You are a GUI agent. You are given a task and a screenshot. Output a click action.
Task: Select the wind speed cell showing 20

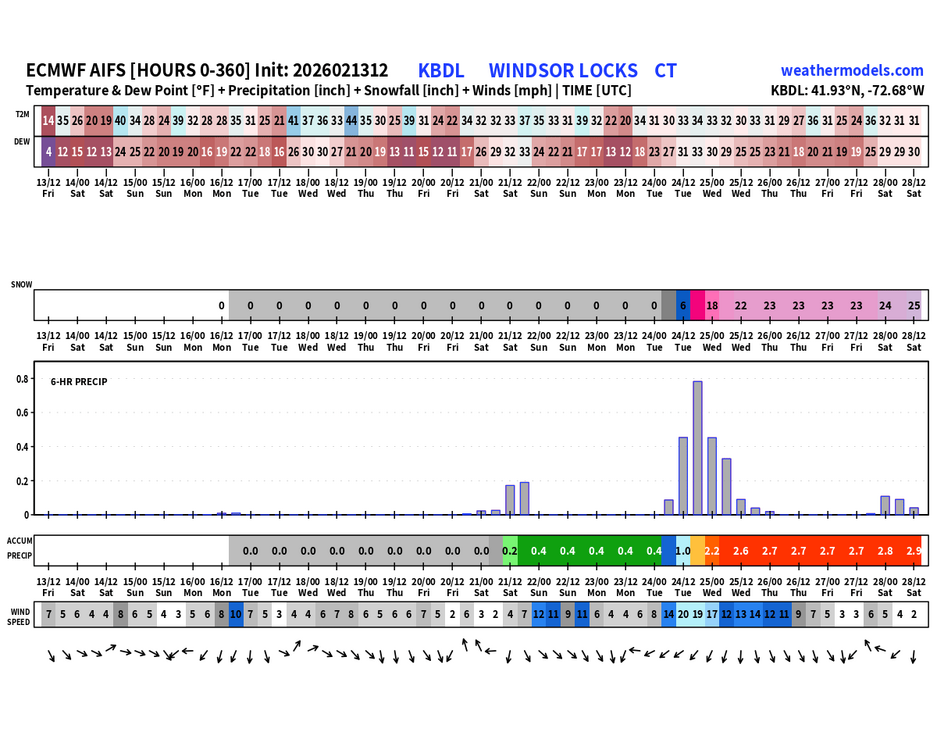[683, 614]
